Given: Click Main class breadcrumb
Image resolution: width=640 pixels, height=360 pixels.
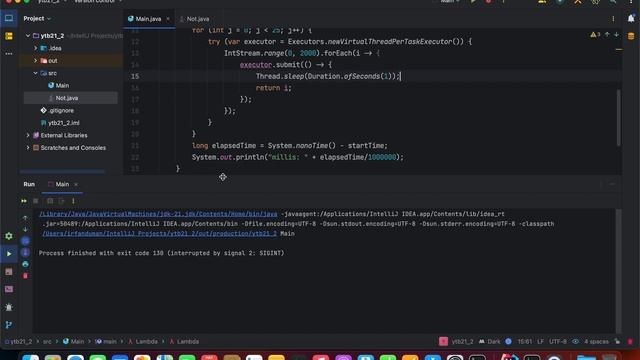Looking at the screenshot, I should point(73,342).
